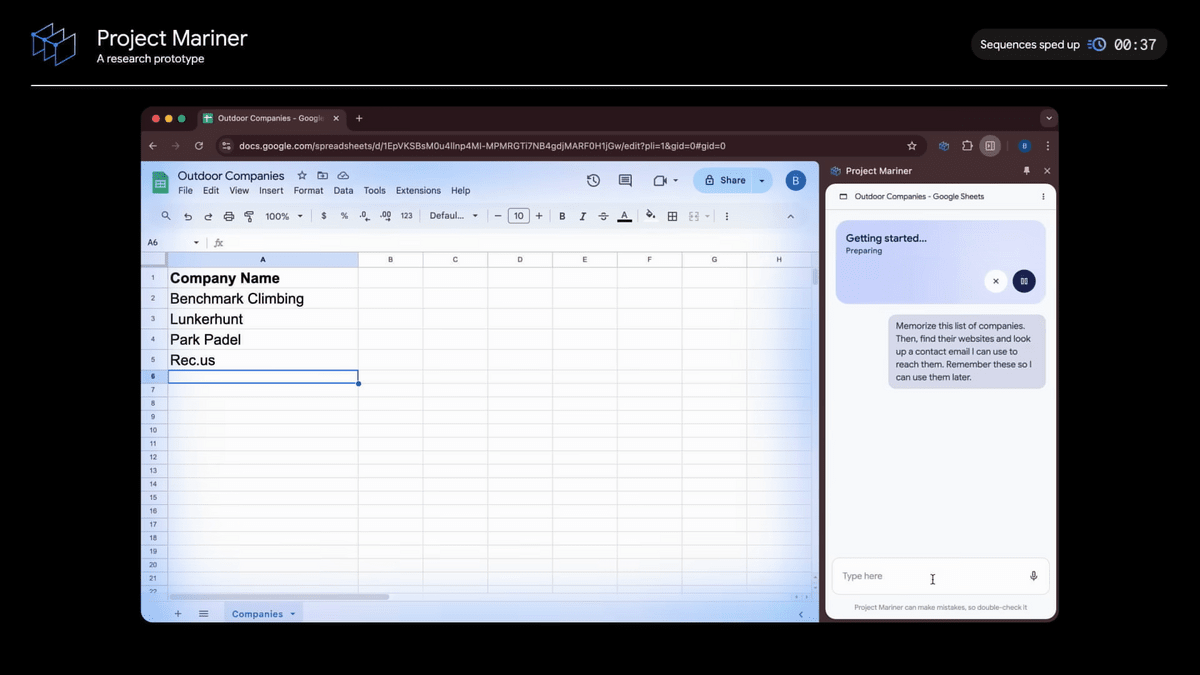Toggle italic formatting in the toolbar
The width and height of the screenshot is (1200, 675).
coord(581,215)
